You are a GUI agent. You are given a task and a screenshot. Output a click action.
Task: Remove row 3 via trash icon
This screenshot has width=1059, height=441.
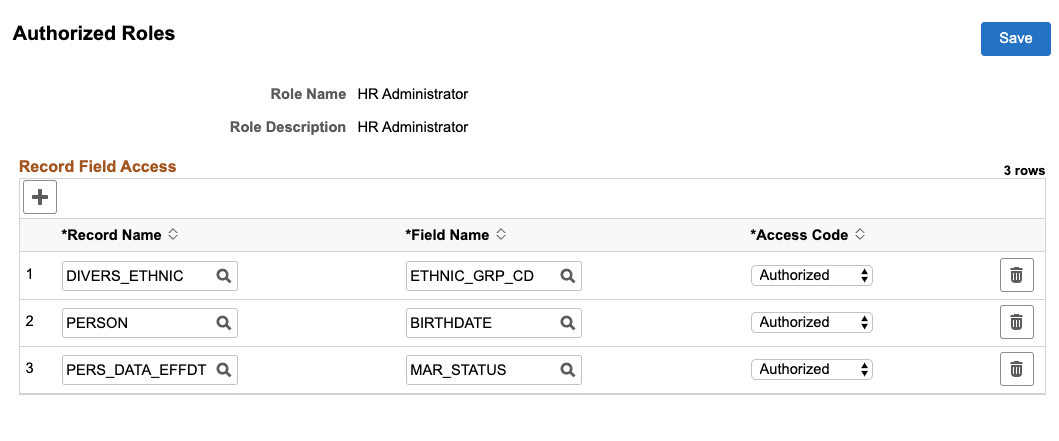tap(1016, 369)
